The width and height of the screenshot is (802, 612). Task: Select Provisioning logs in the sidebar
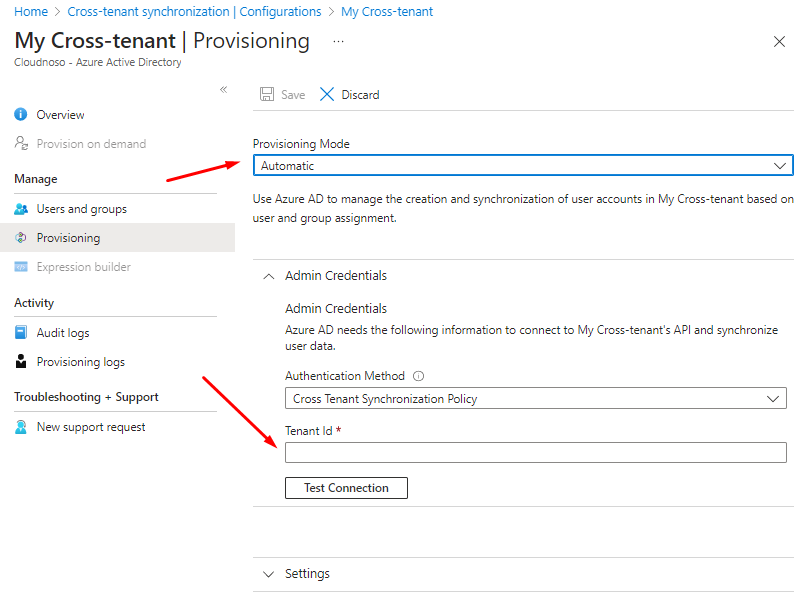click(x=80, y=362)
